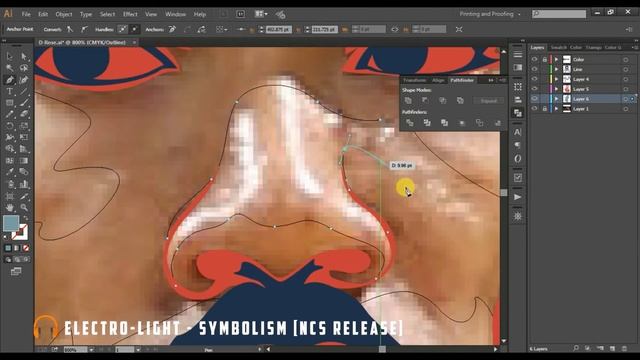The width and height of the screenshot is (640, 360).
Task: Unlock Layer 1 lock icon
Action: 544,109
